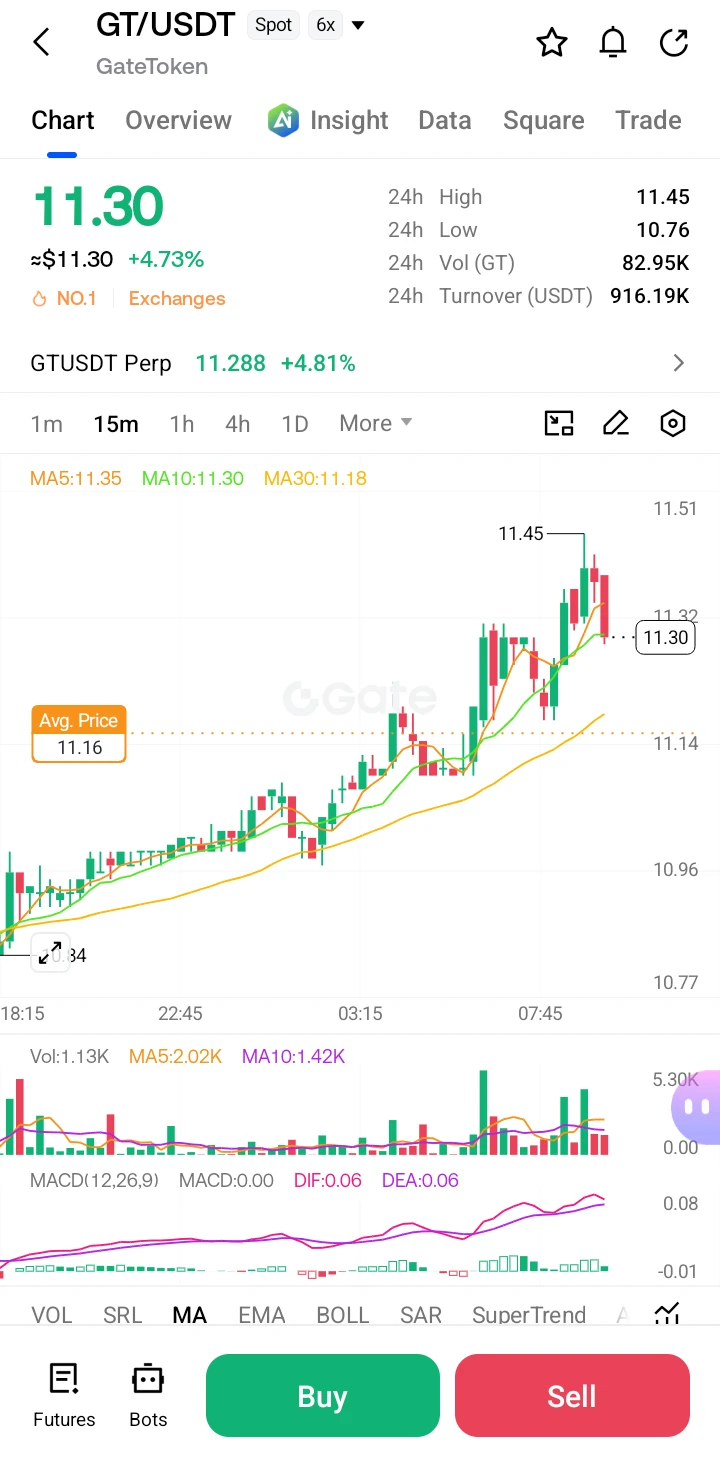
Task: Switch to the Overview tab
Action: (178, 120)
